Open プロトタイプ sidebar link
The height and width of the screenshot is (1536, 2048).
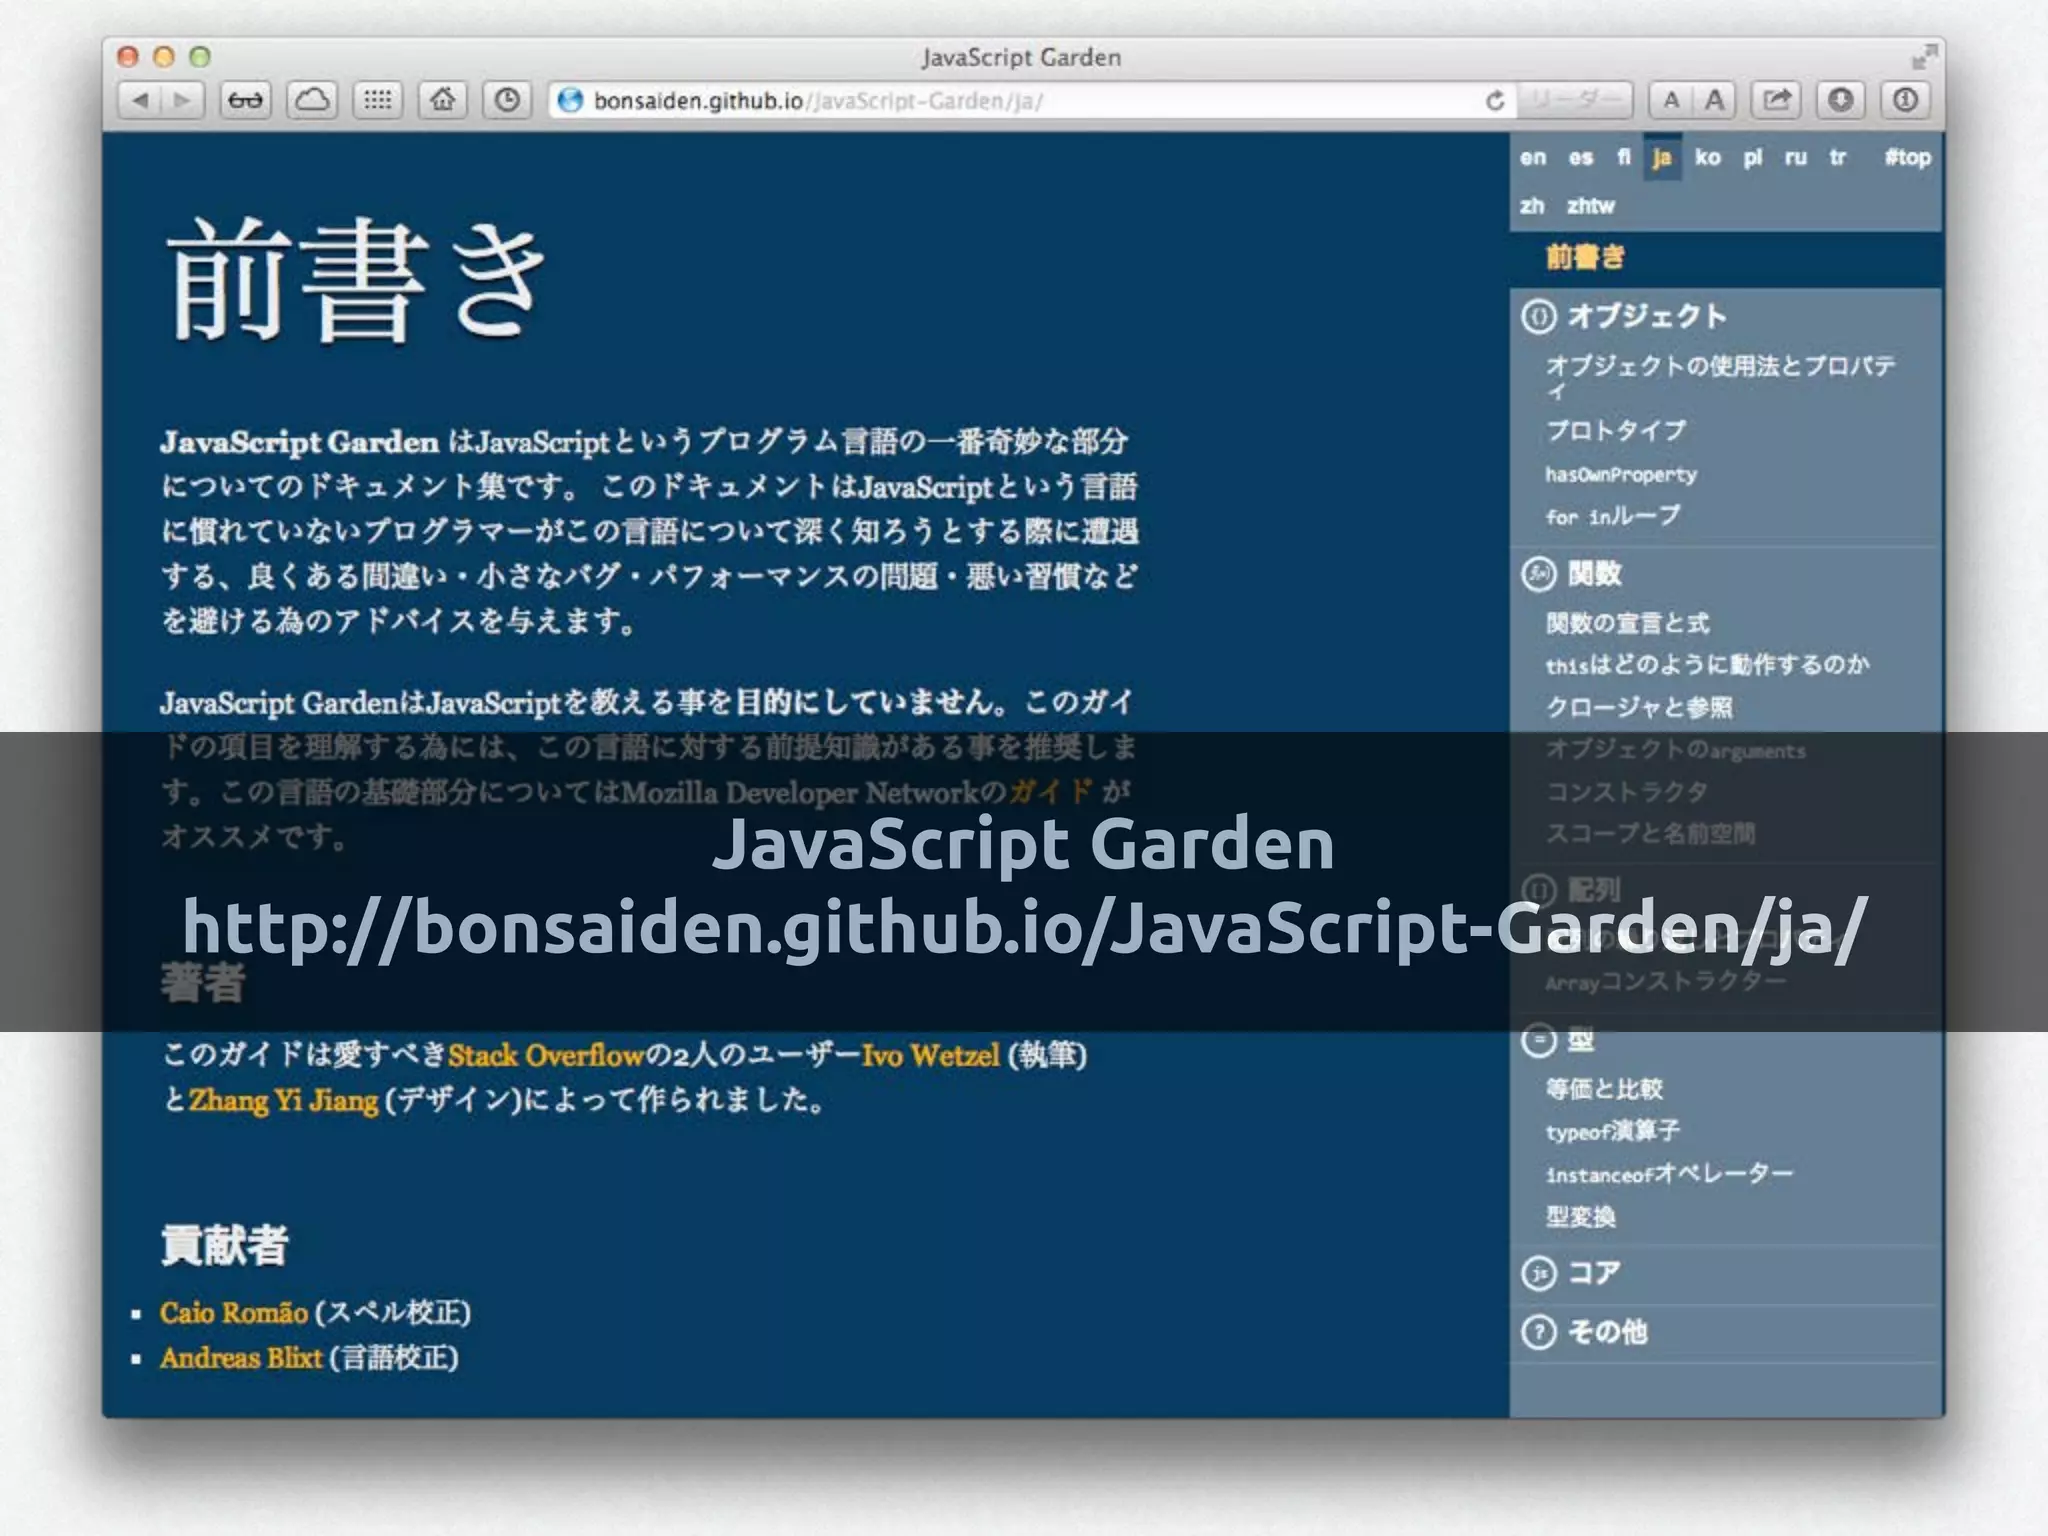tap(1616, 431)
